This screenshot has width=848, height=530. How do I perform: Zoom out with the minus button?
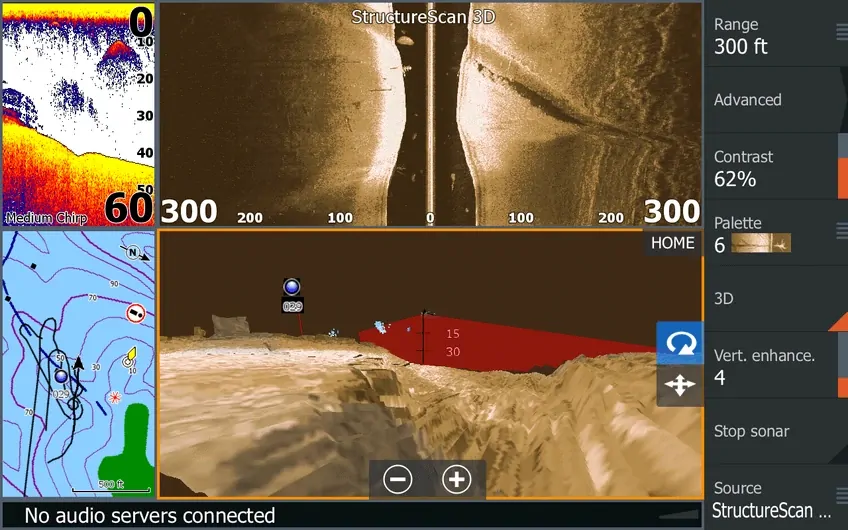(x=398, y=480)
